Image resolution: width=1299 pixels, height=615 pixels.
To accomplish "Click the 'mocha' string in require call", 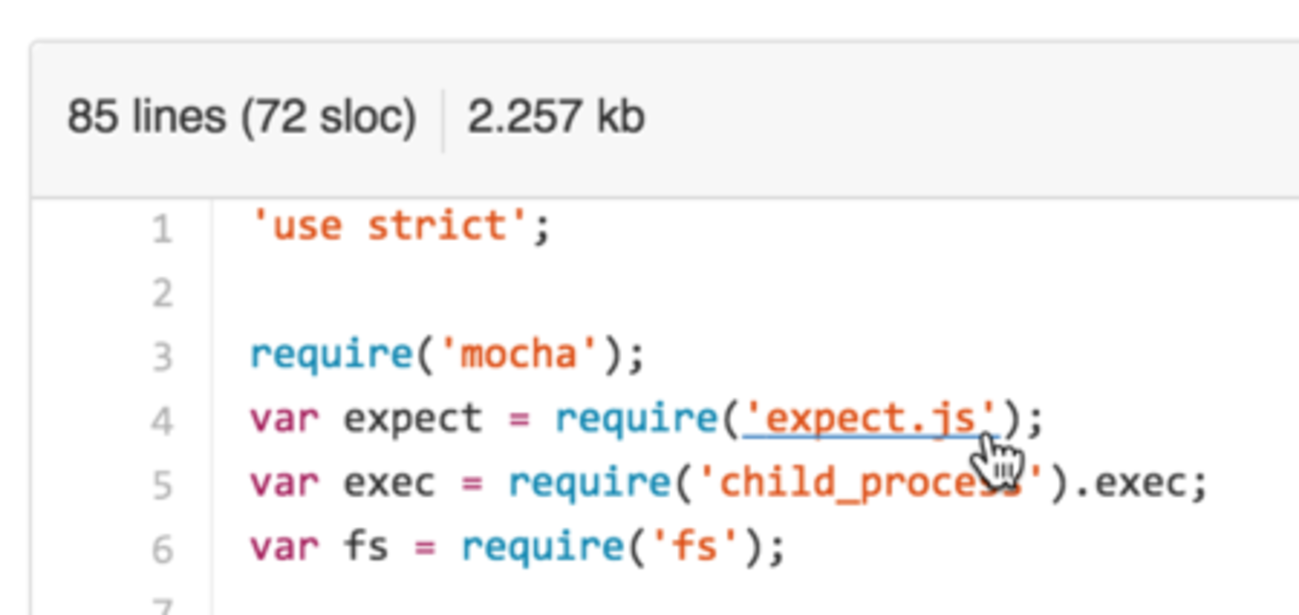I will [x=521, y=355].
